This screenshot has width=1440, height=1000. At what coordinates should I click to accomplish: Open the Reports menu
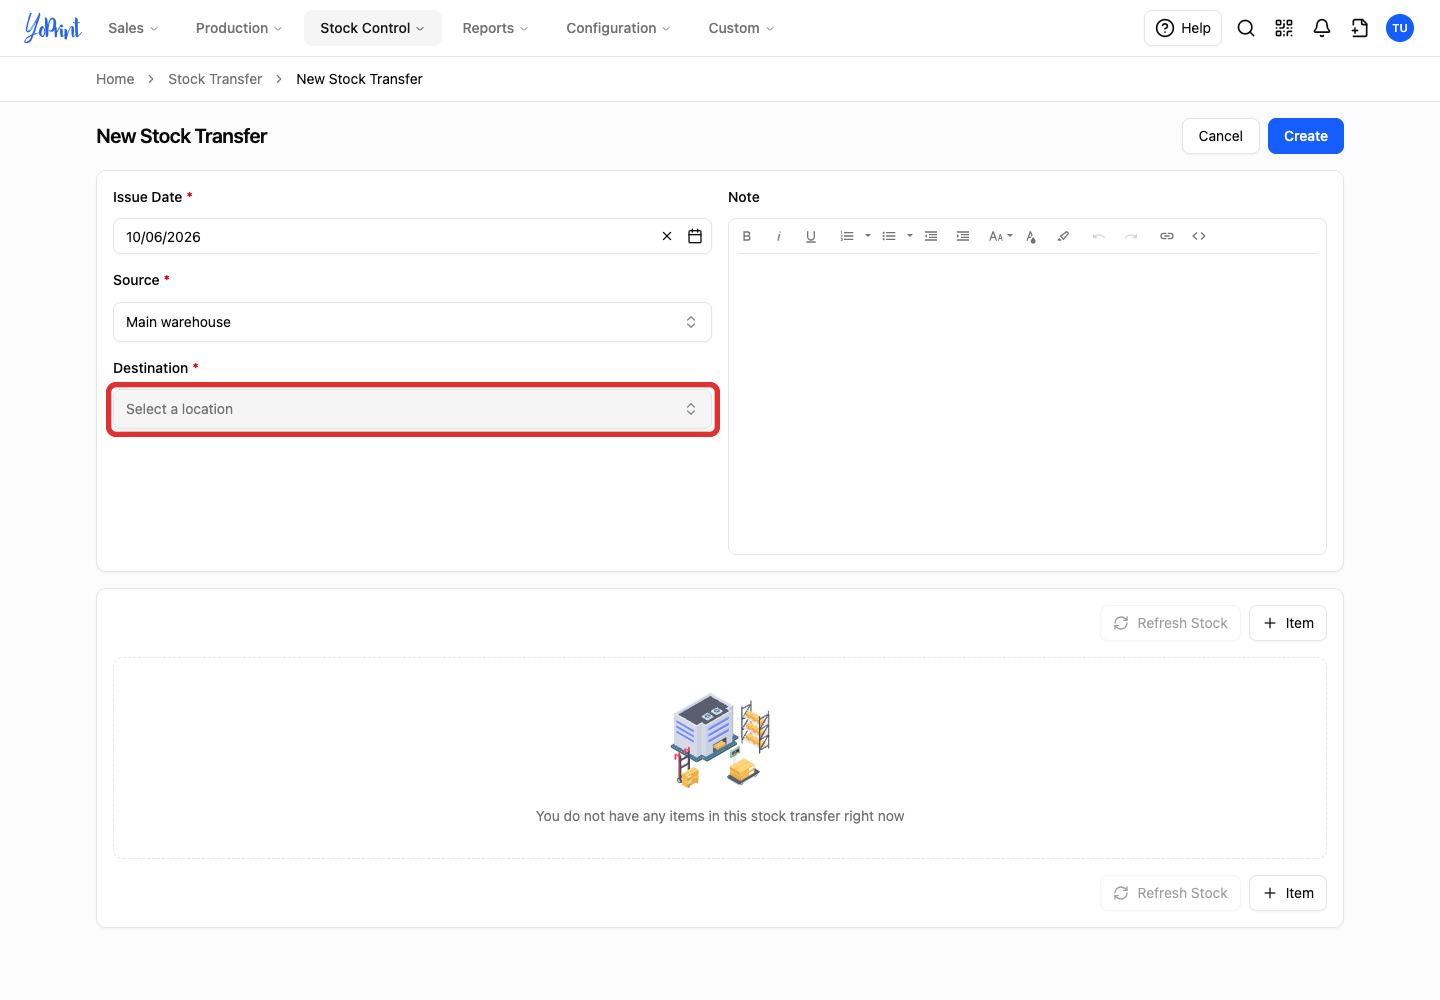point(496,28)
